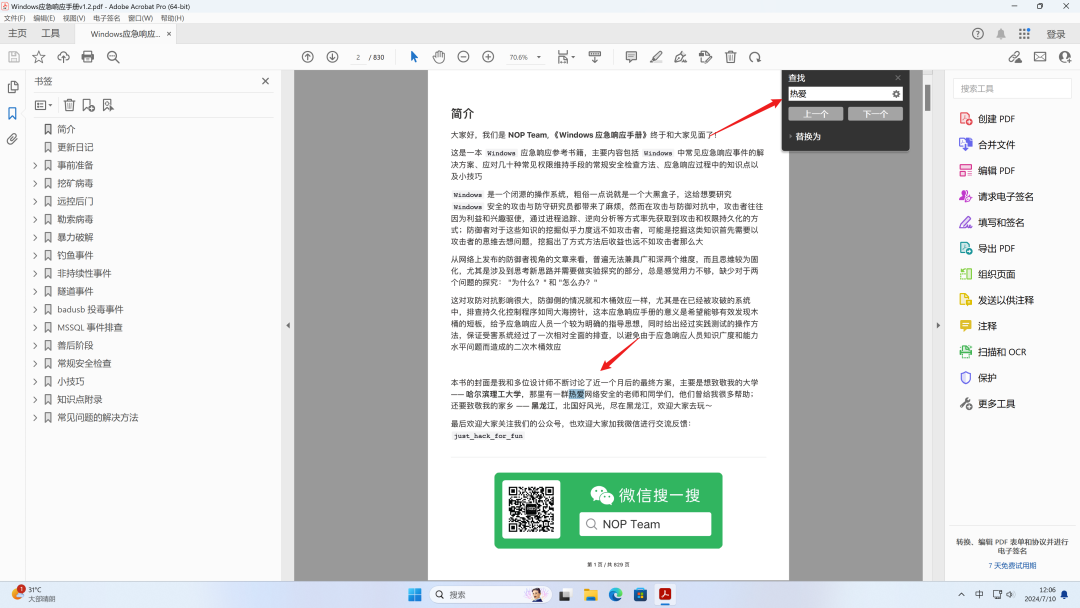Click the zoom in plus icon

(488, 57)
